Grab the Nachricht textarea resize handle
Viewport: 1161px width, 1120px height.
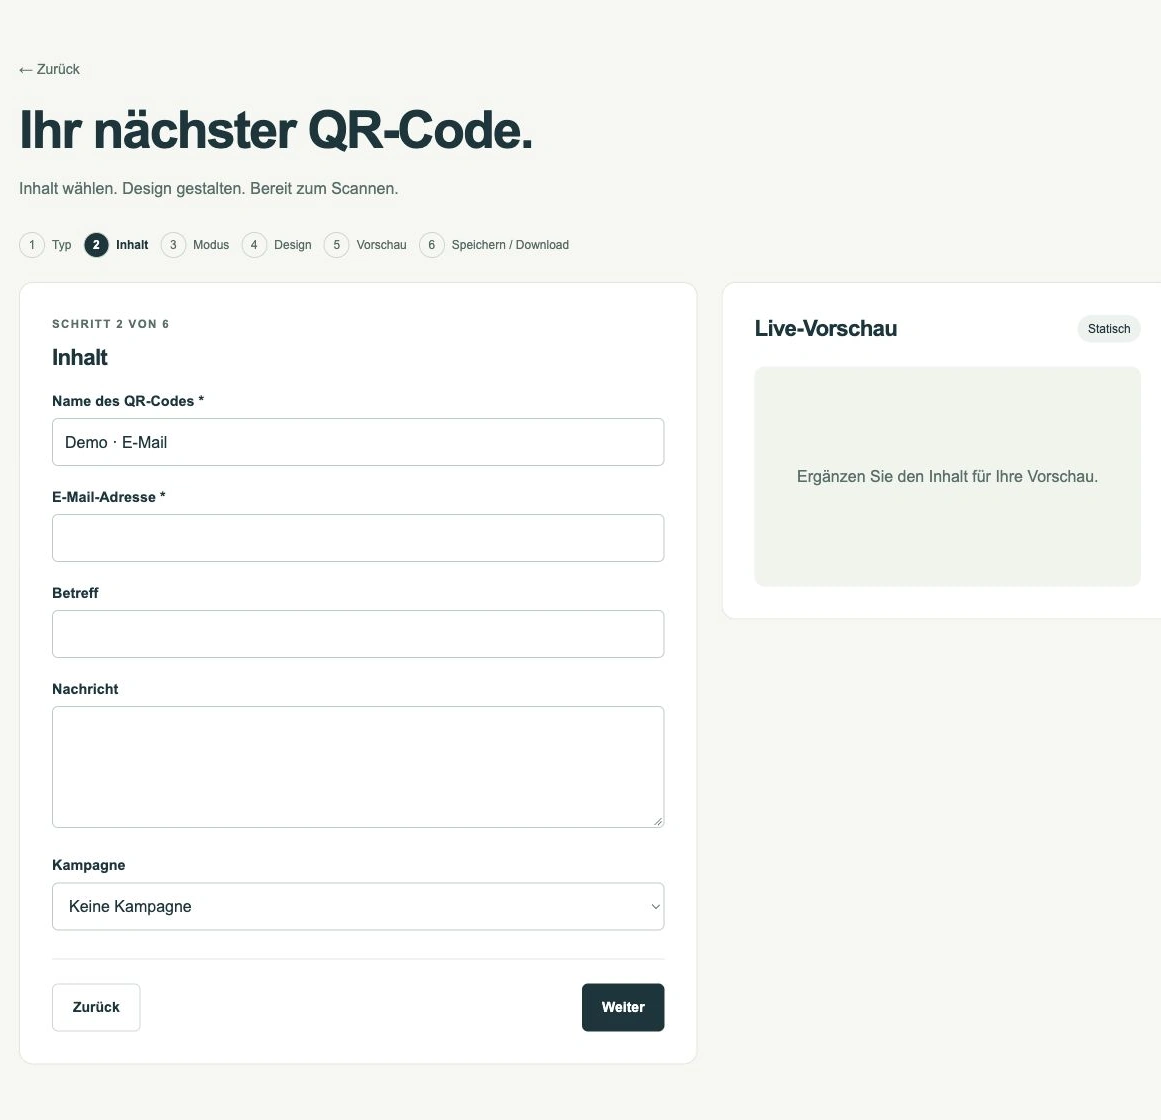[658, 821]
